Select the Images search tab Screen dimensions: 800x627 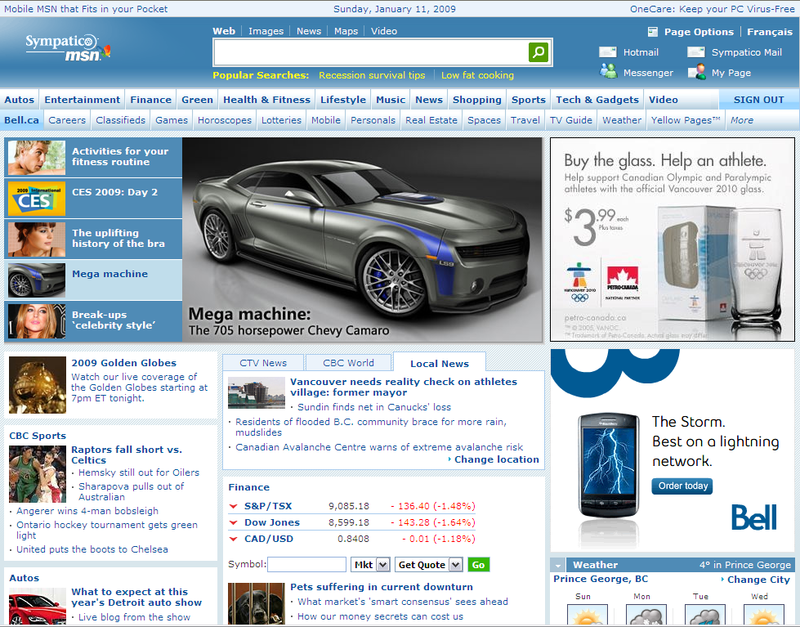(266, 31)
